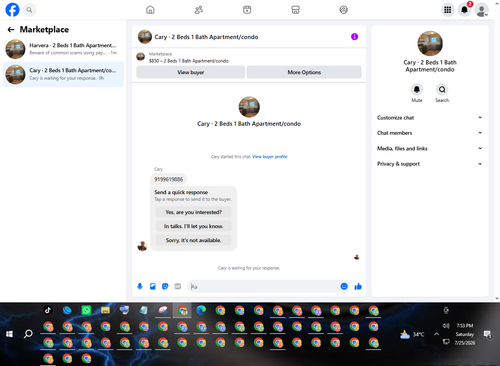Expand the Media, files and links section
The image size is (500, 366).
(x=430, y=149)
